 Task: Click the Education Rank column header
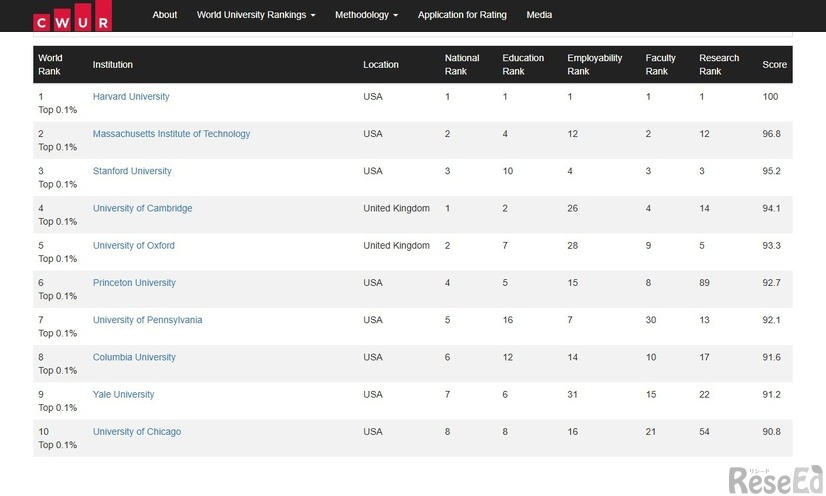[x=523, y=64]
